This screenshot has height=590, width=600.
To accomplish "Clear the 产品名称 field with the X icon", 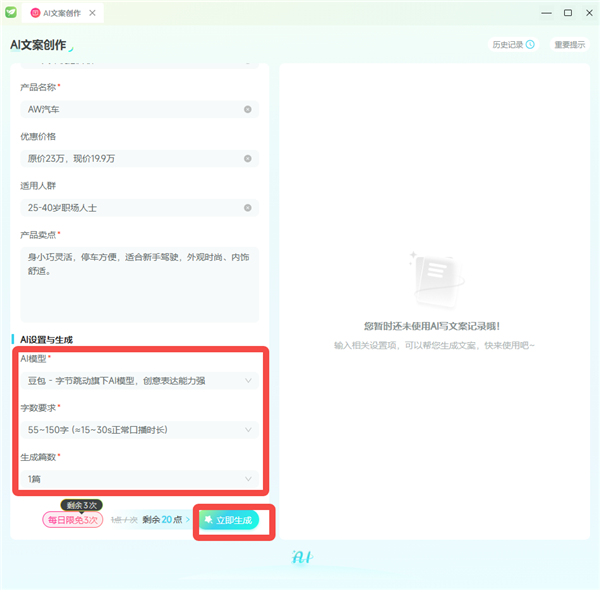I will click(247, 109).
